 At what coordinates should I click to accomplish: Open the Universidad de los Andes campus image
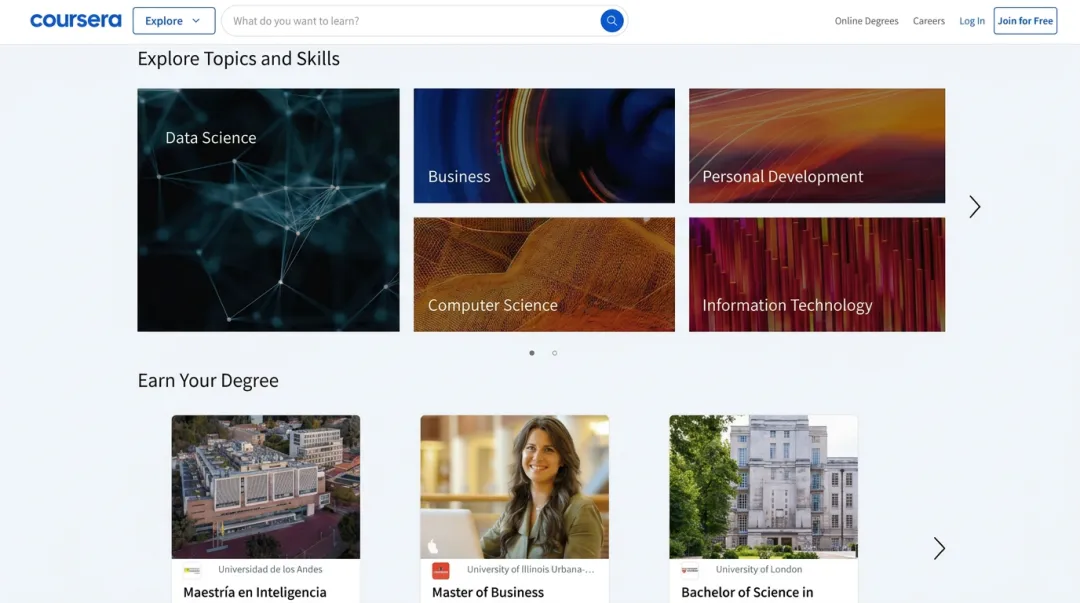[x=266, y=487]
